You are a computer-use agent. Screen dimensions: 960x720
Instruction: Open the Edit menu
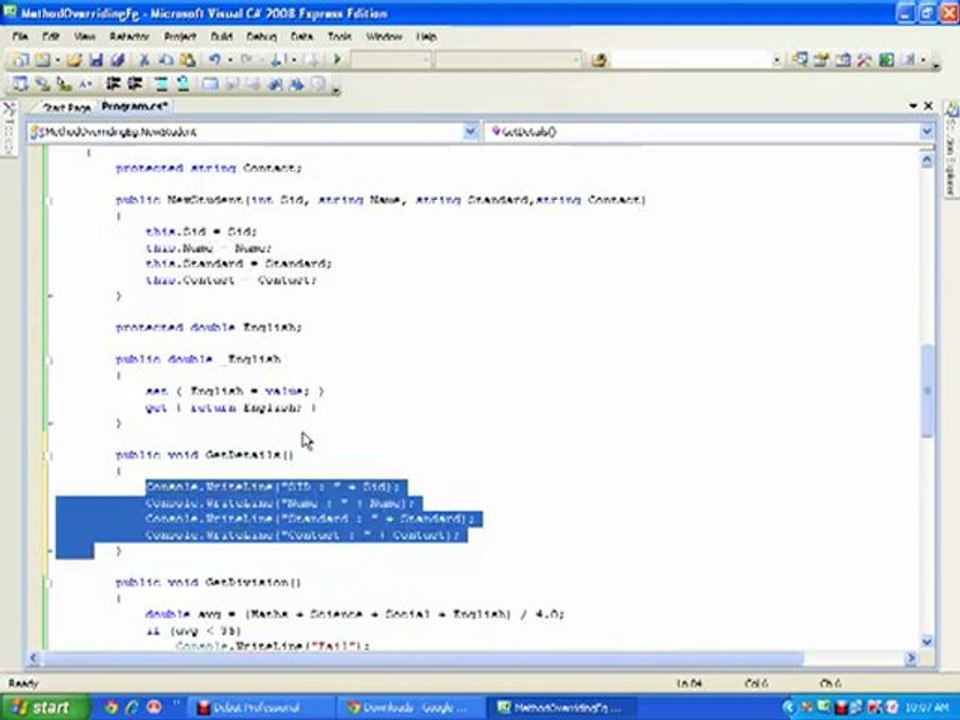[50, 37]
